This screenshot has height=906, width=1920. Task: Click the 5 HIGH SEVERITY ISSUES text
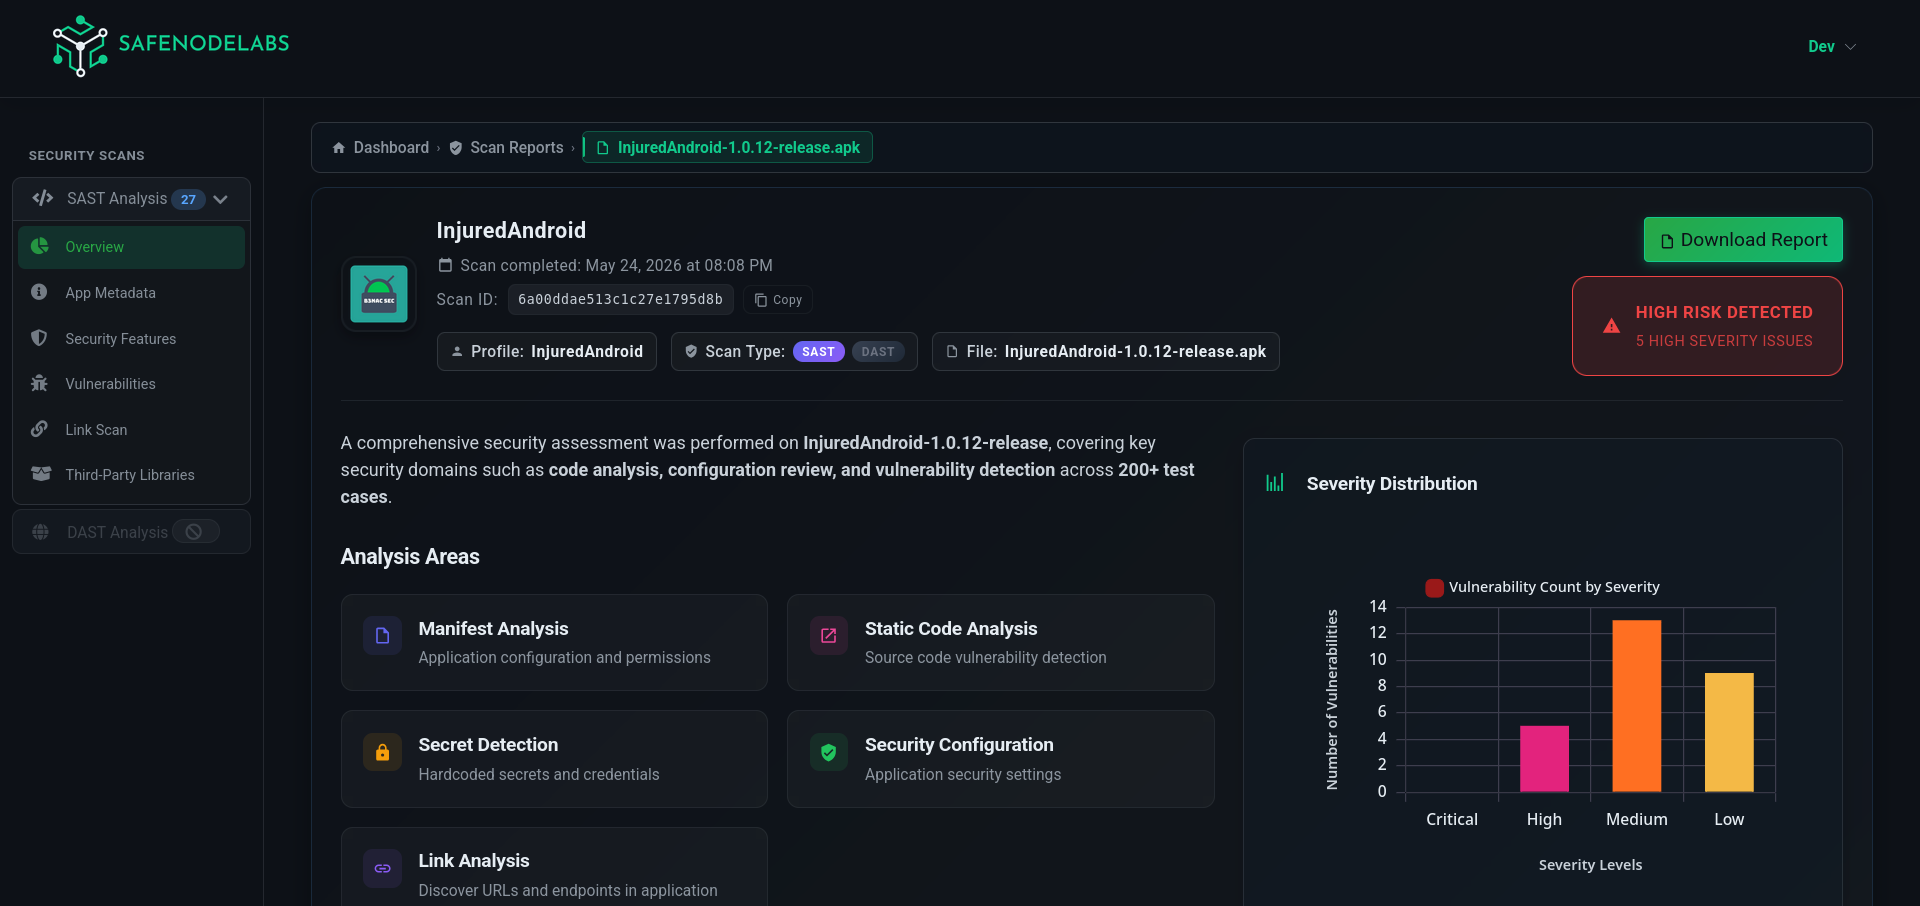pyautogui.click(x=1724, y=341)
